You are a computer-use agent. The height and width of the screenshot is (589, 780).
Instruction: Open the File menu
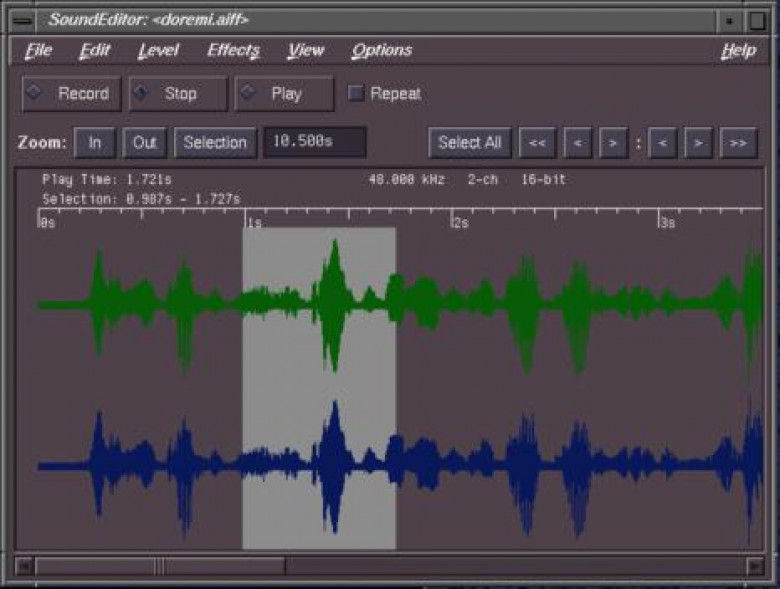[39, 50]
